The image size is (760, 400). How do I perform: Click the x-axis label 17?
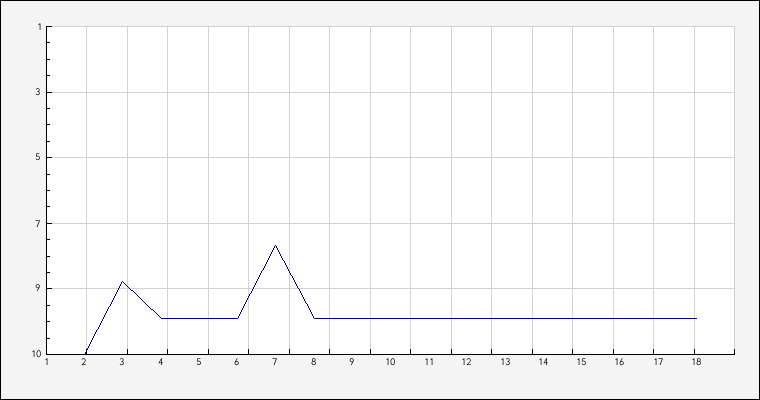click(658, 362)
